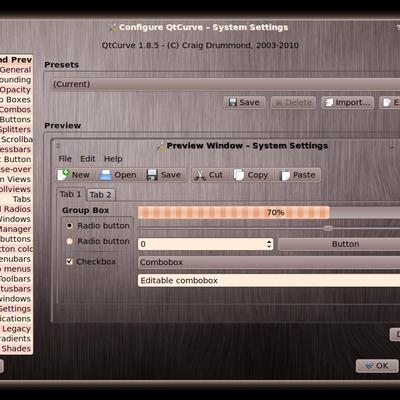Viewport: 400px width, 400px height.
Task: Select General in the settings list
Action: point(16,70)
